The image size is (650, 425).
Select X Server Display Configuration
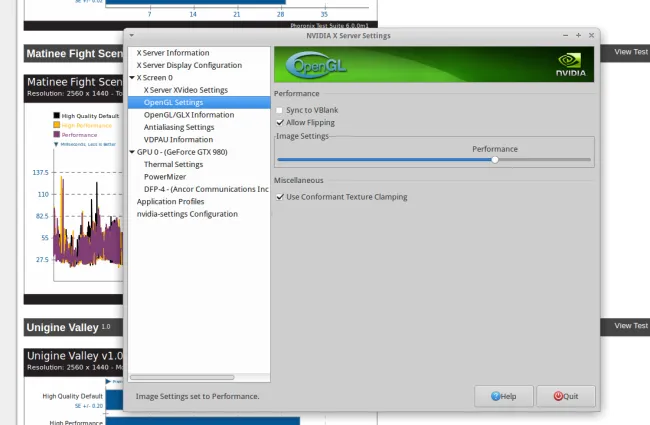(x=189, y=65)
